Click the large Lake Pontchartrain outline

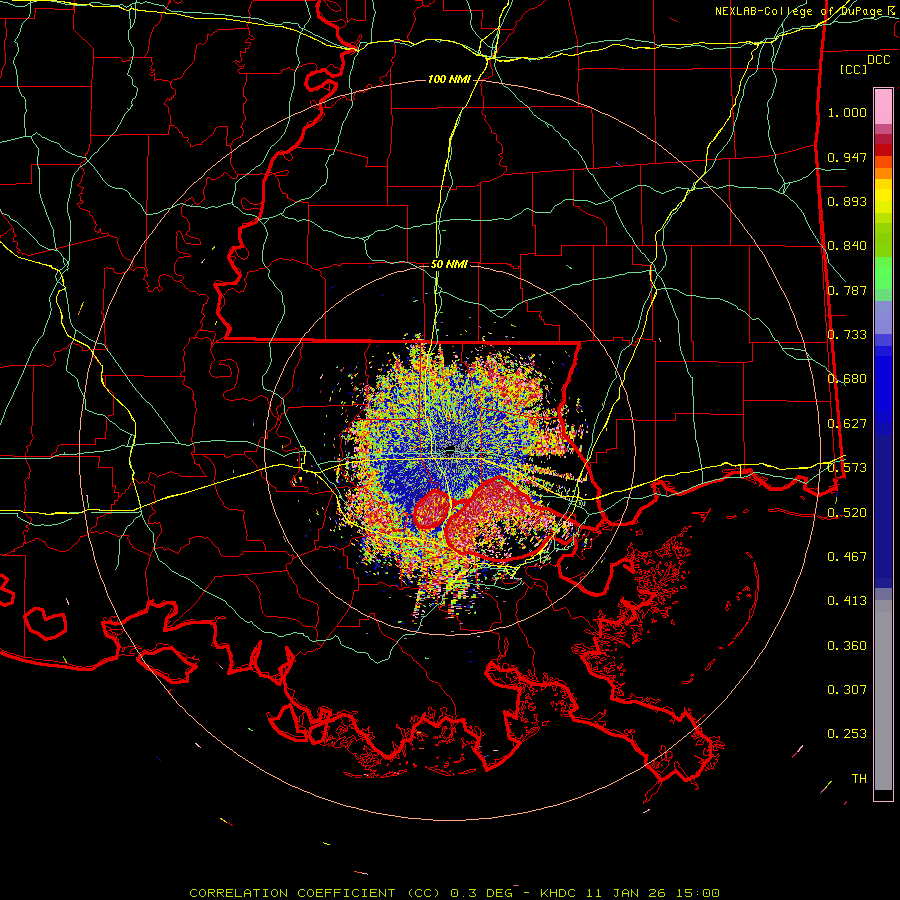(x=498, y=519)
